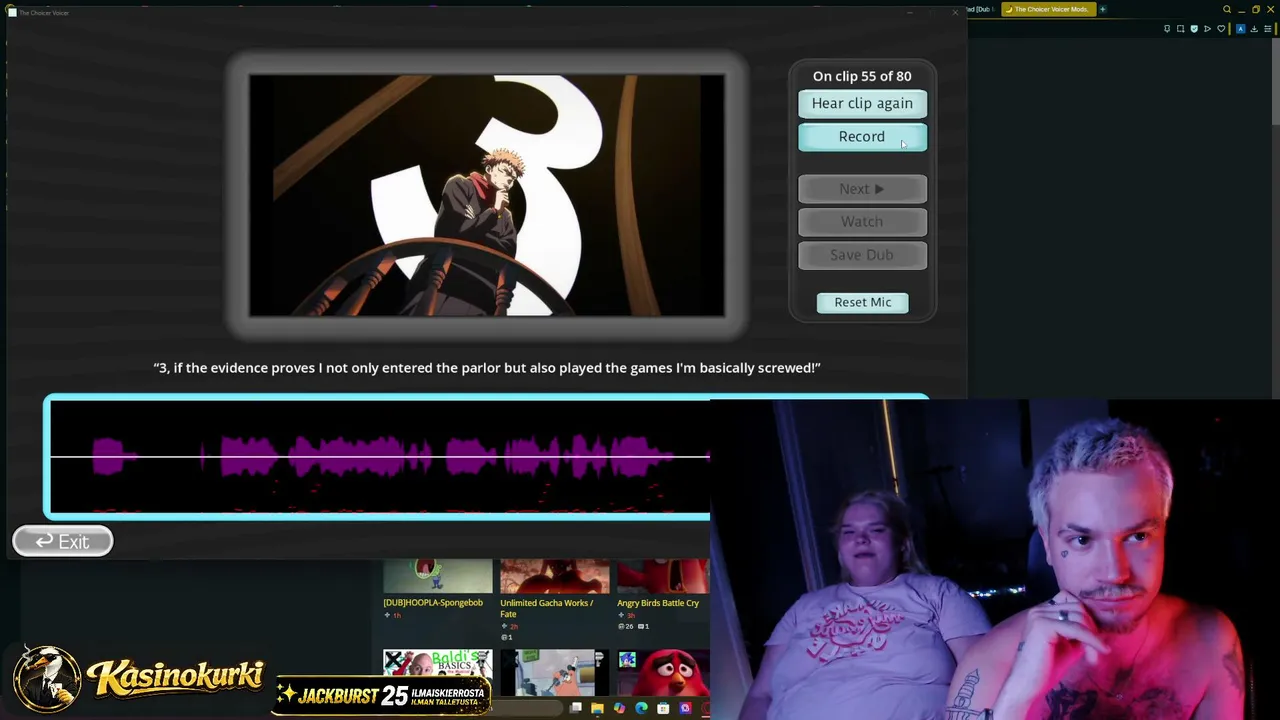Click the Watch button
Viewport: 1280px width, 720px height.
[862, 222]
